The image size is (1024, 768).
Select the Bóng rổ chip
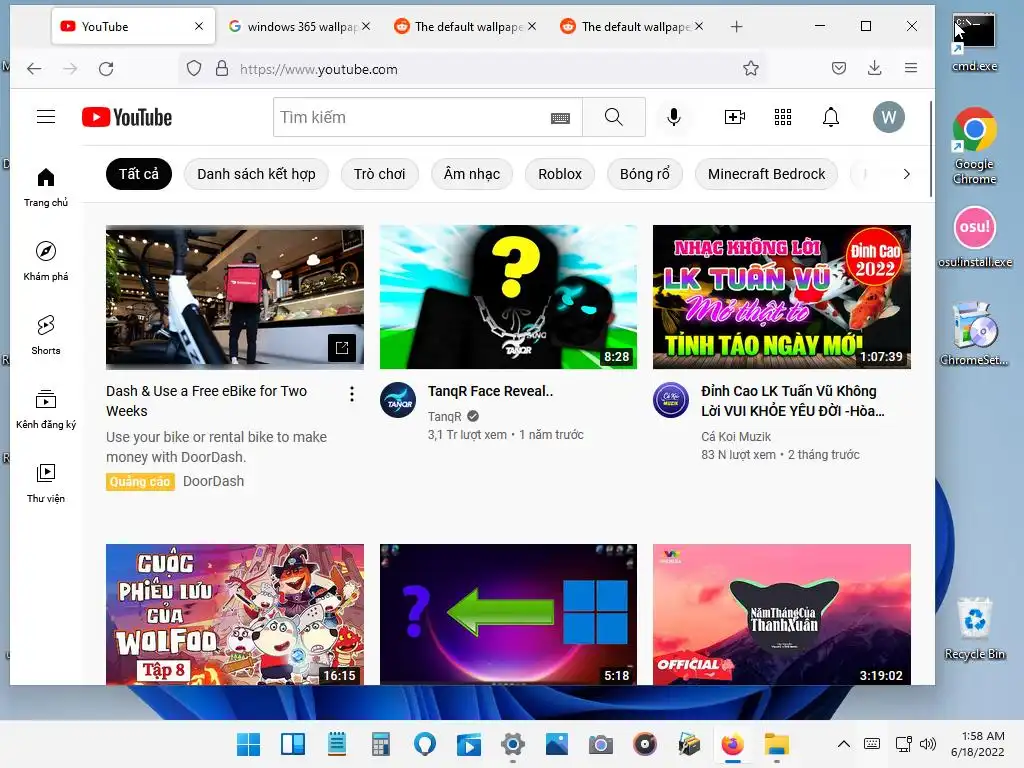pos(645,174)
